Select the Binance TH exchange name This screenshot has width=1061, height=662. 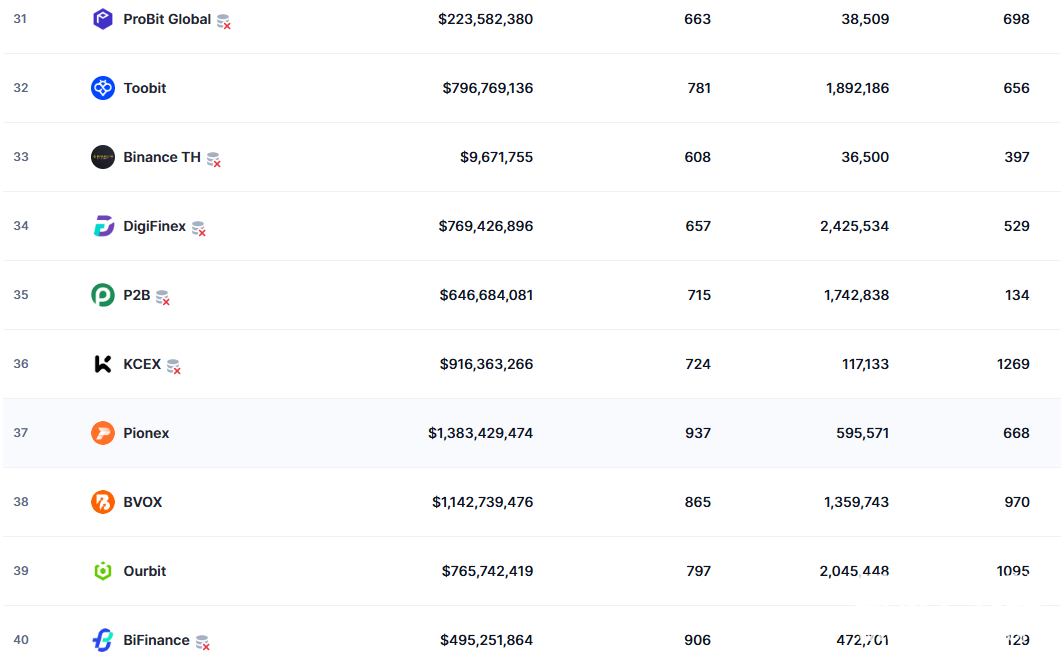162,157
